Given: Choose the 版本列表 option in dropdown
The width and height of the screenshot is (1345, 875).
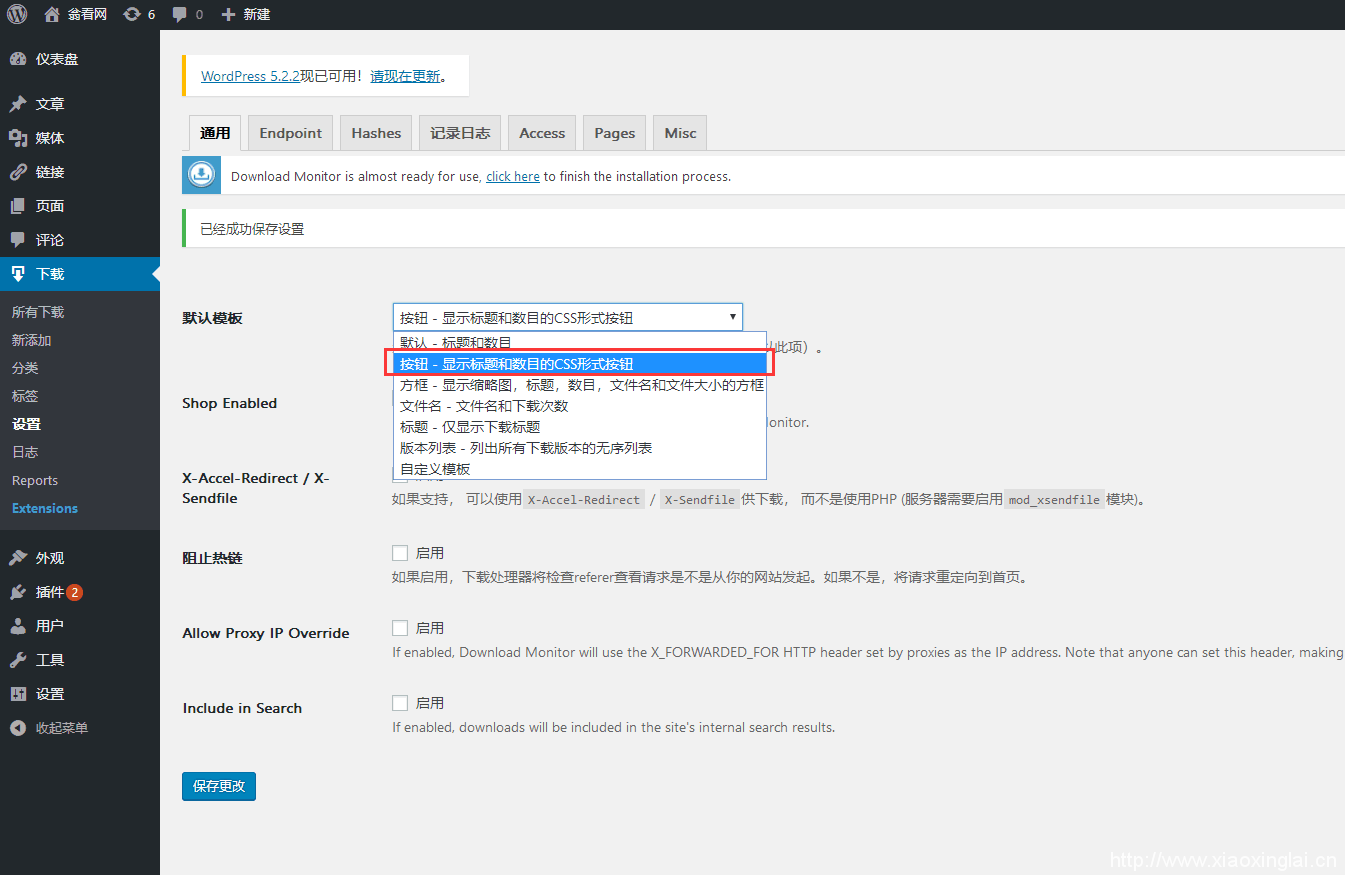Looking at the screenshot, I should pyautogui.click(x=526, y=448).
